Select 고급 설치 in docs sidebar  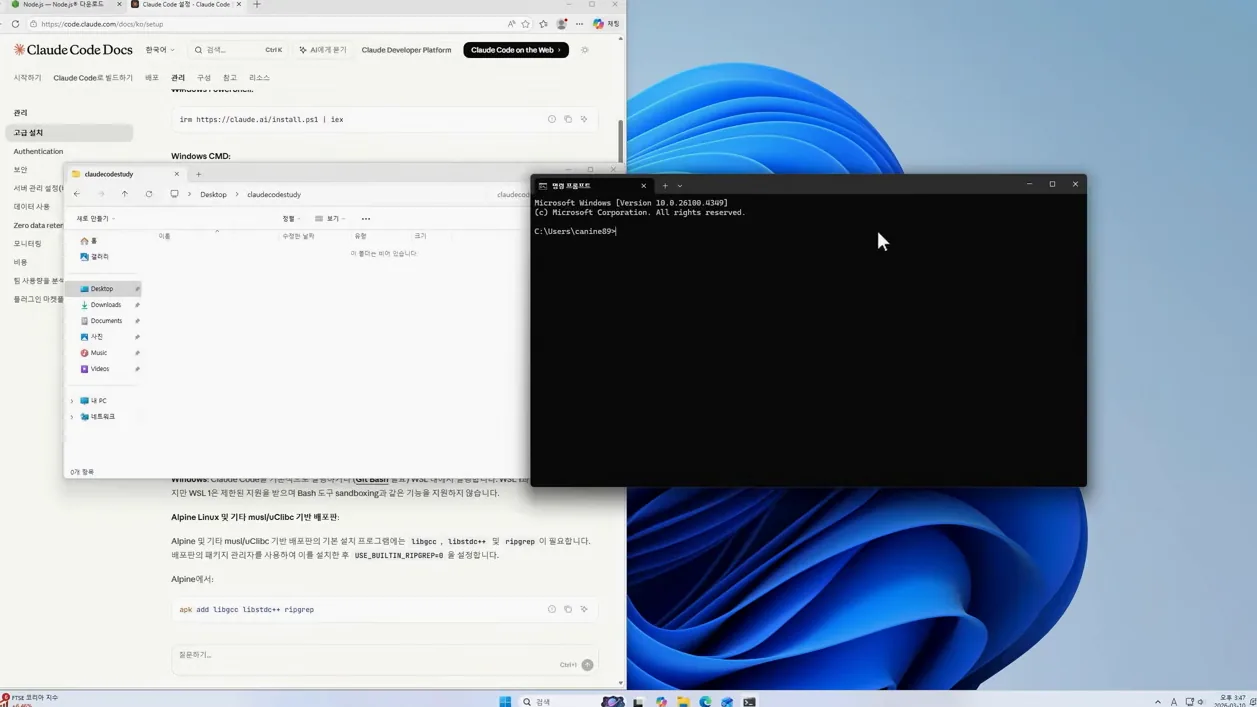tap(70, 133)
